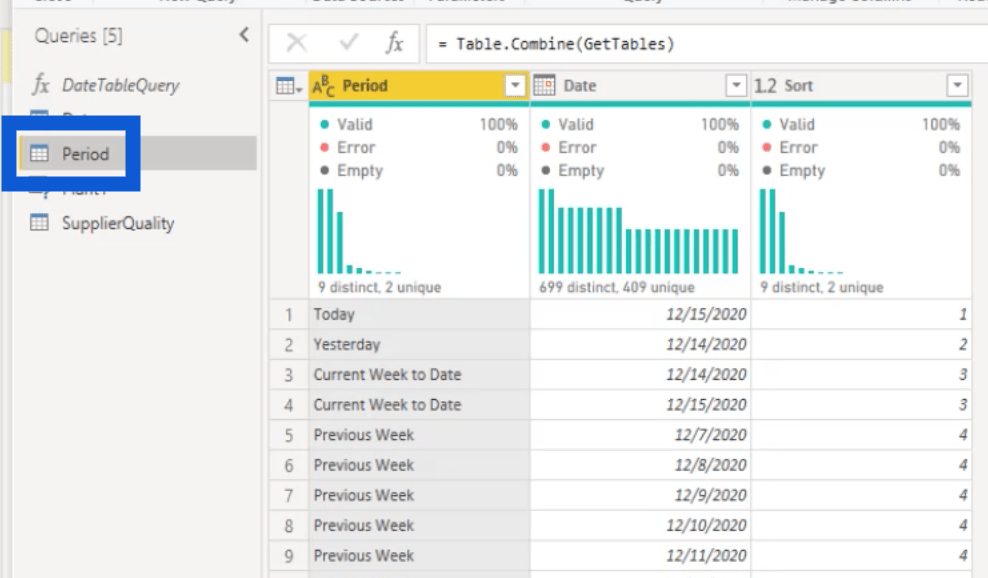The height and width of the screenshot is (578, 988).
Task: Select the 'Today' cell in row 1
Action: (x=419, y=314)
